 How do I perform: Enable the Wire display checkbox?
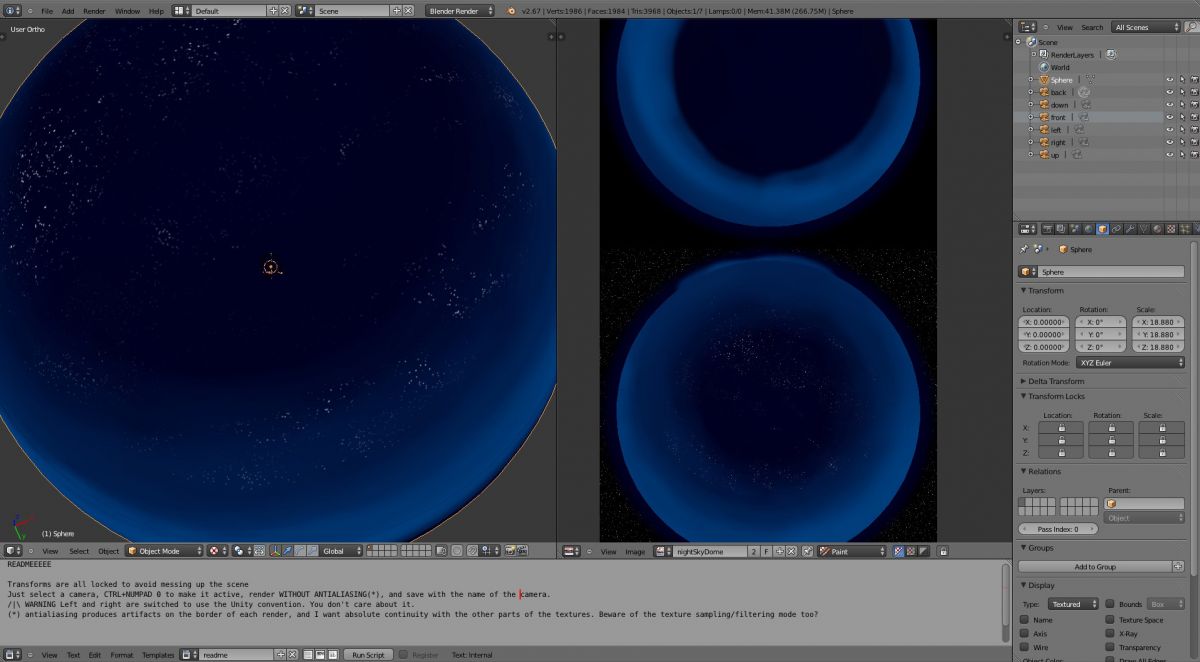click(x=1024, y=647)
